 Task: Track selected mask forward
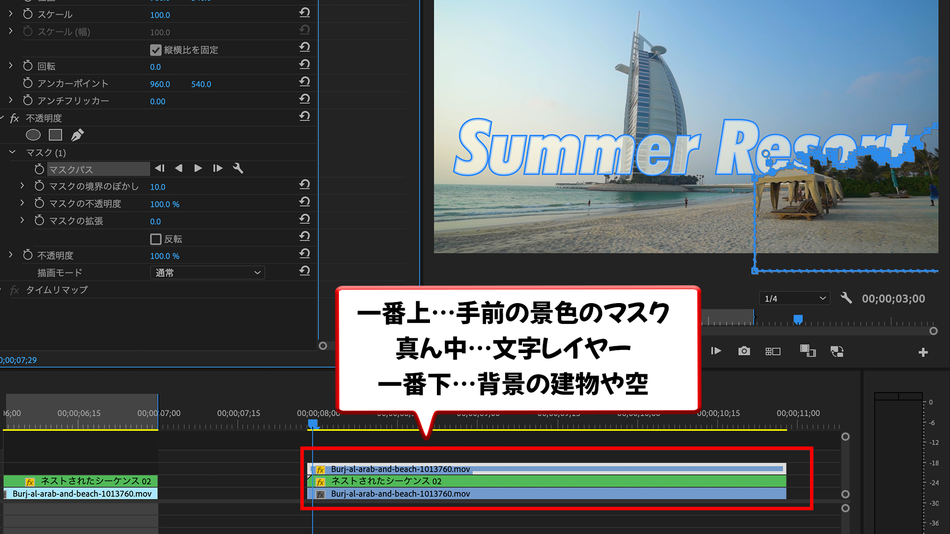[198, 169]
